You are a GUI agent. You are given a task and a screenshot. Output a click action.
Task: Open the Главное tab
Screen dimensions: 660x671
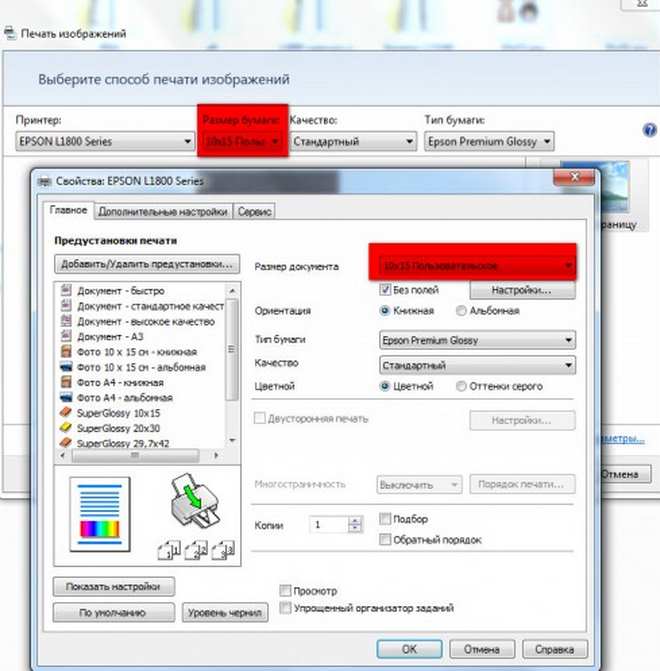pyautogui.click(x=68, y=210)
